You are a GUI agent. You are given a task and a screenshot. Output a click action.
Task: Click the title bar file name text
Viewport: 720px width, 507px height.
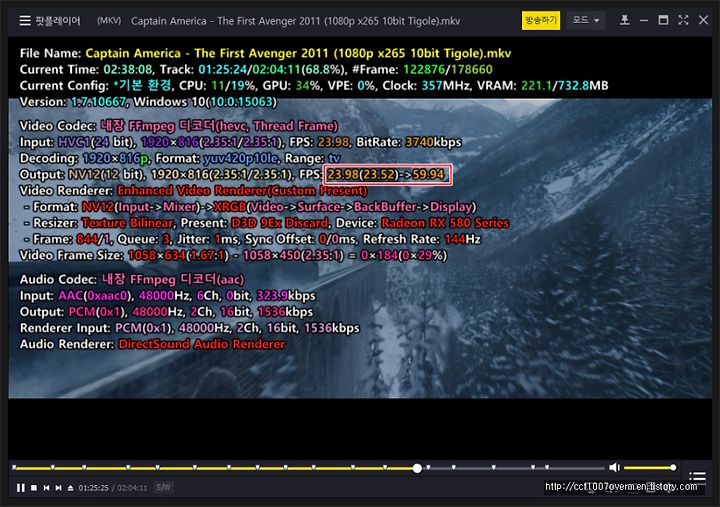[x=295, y=21]
